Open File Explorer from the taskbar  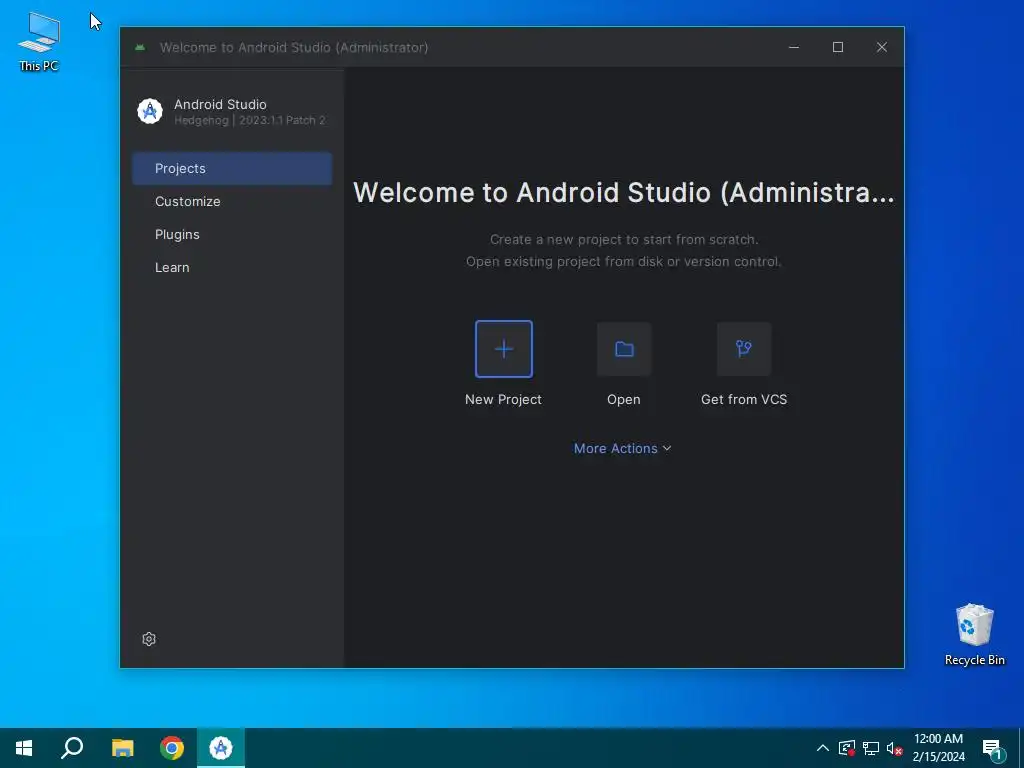[122, 748]
